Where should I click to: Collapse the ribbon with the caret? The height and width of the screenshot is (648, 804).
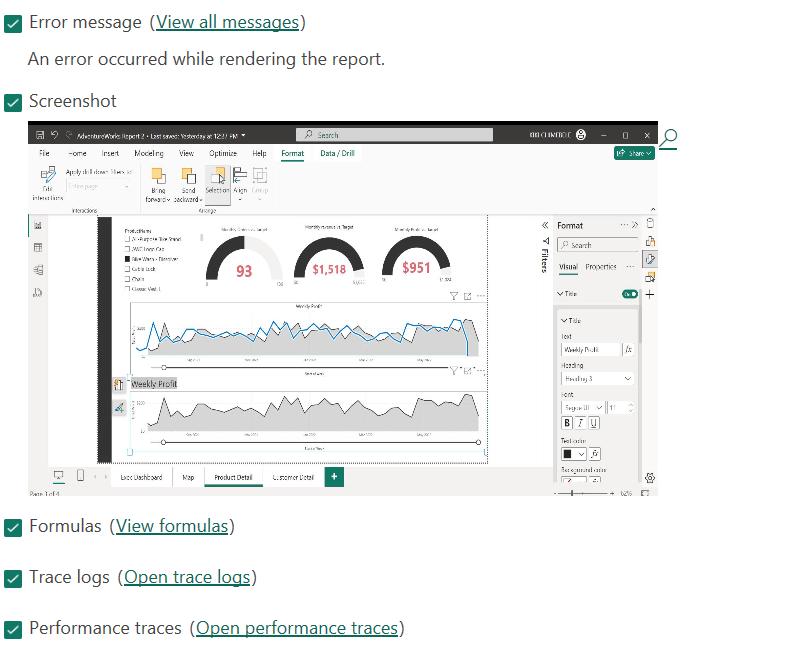[653, 209]
